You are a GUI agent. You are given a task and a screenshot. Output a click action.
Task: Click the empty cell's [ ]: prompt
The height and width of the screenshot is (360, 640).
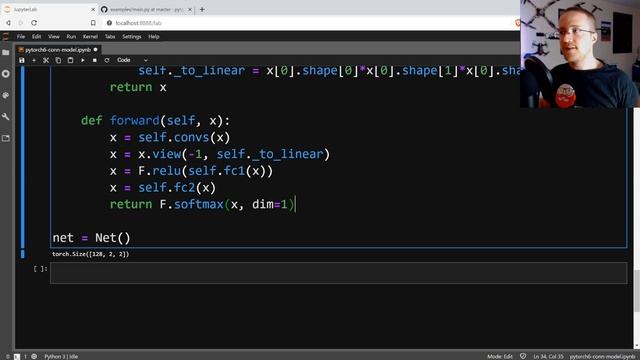[40, 269]
